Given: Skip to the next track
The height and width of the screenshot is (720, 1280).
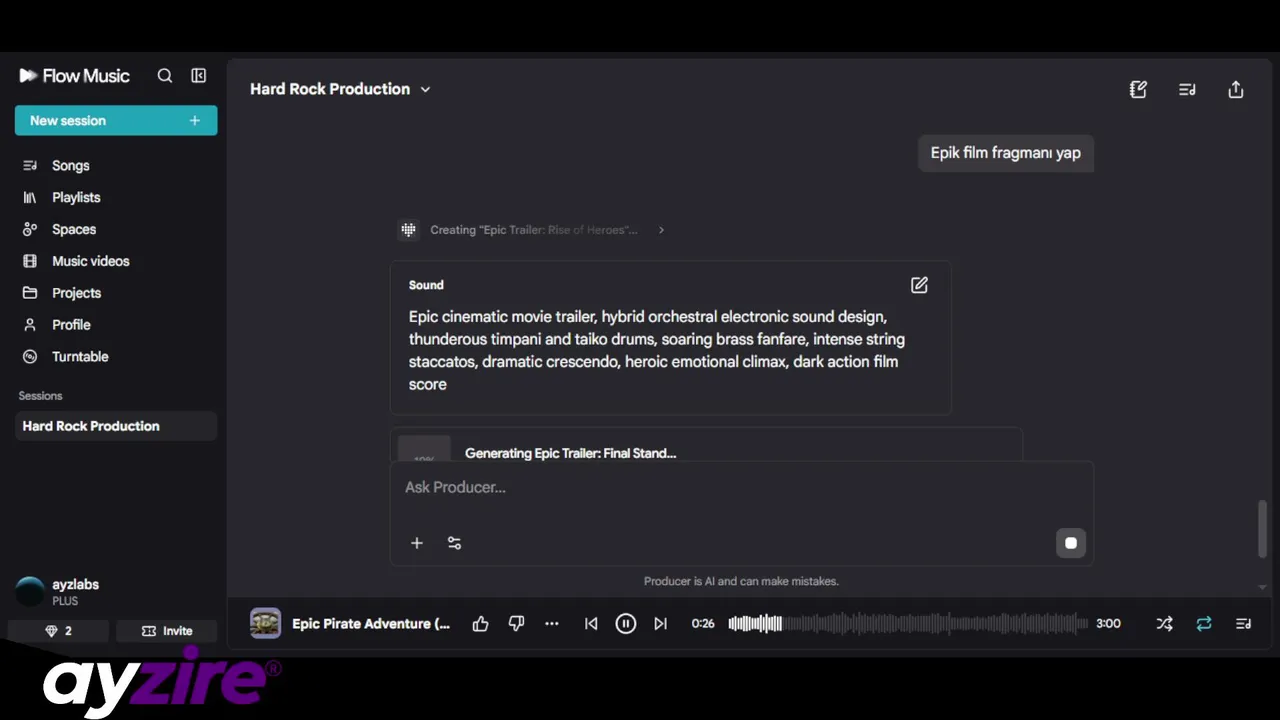Looking at the screenshot, I should pyautogui.click(x=661, y=624).
